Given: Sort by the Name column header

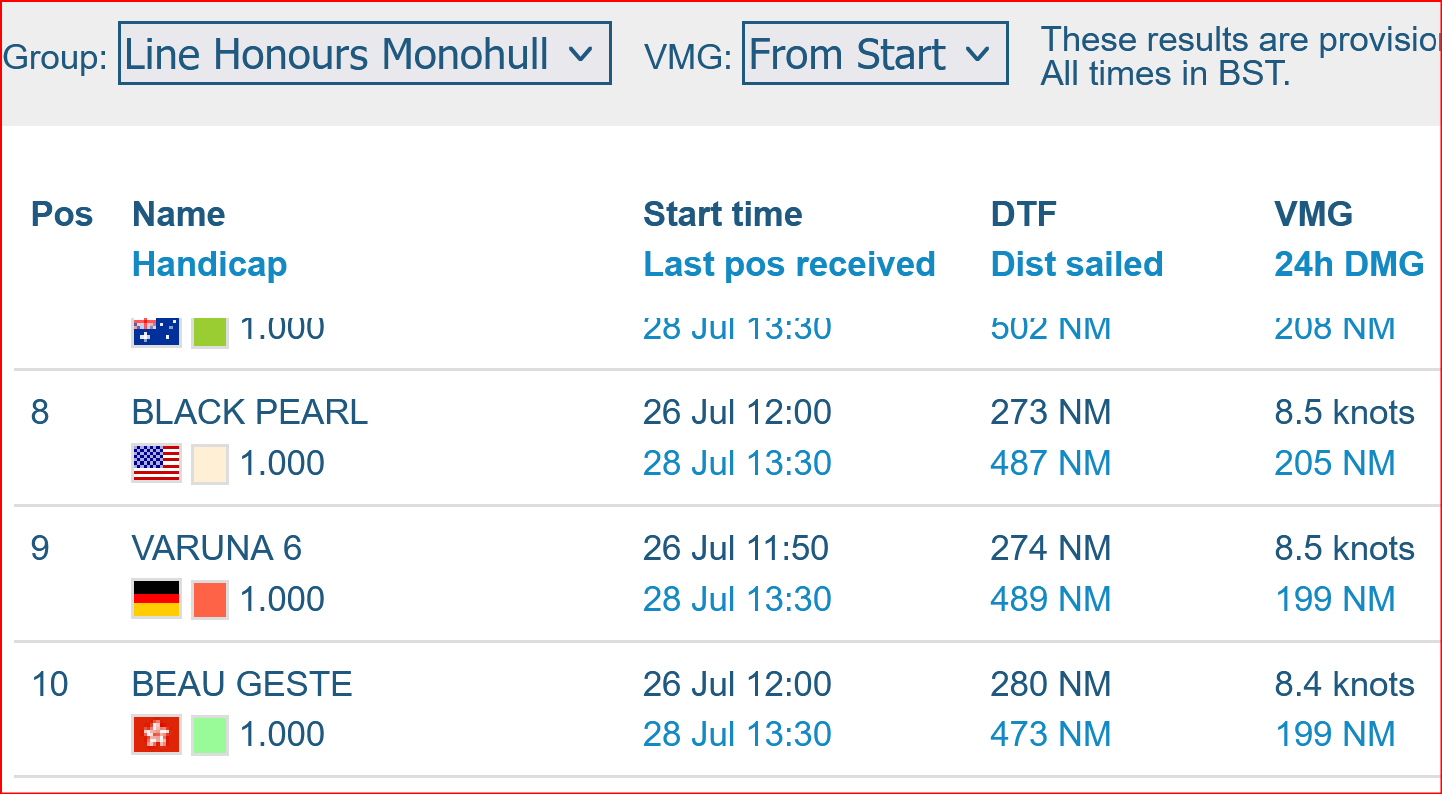Looking at the screenshot, I should point(179,214).
